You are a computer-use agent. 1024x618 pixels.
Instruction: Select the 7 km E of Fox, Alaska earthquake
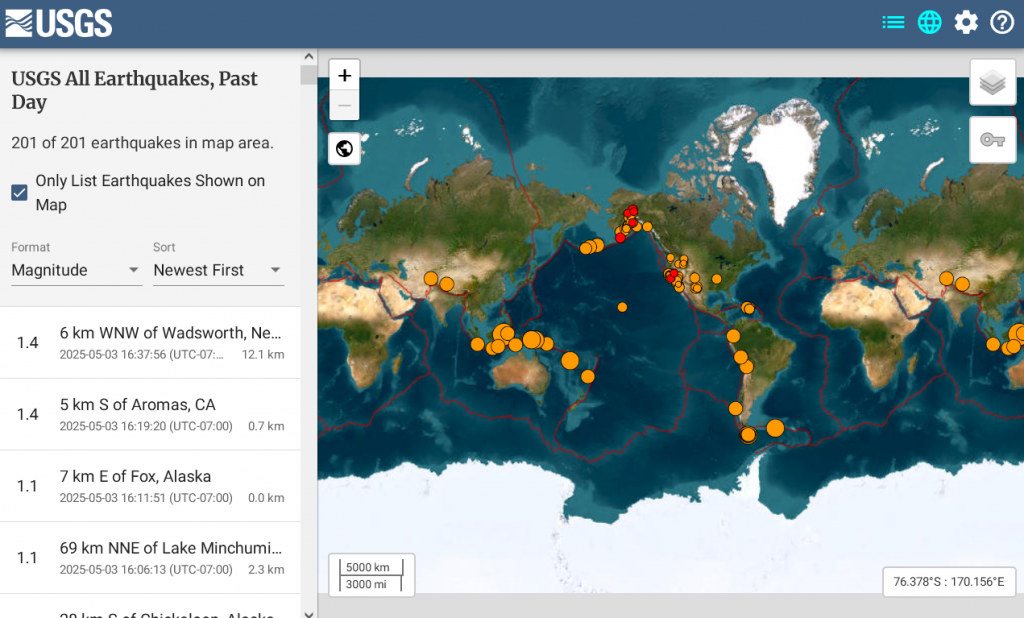150,486
